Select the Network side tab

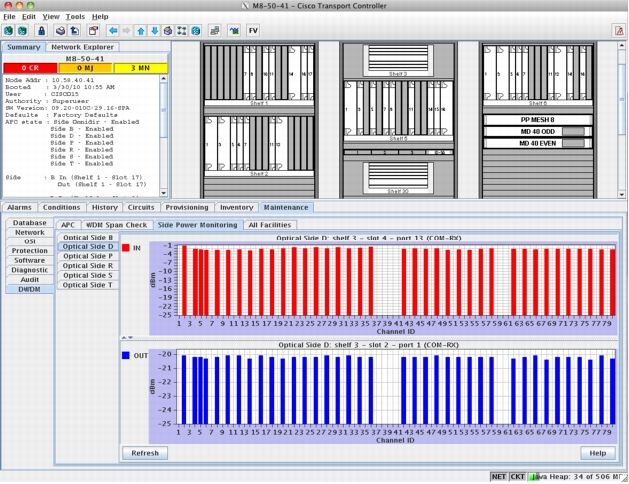[x=29, y=232]
